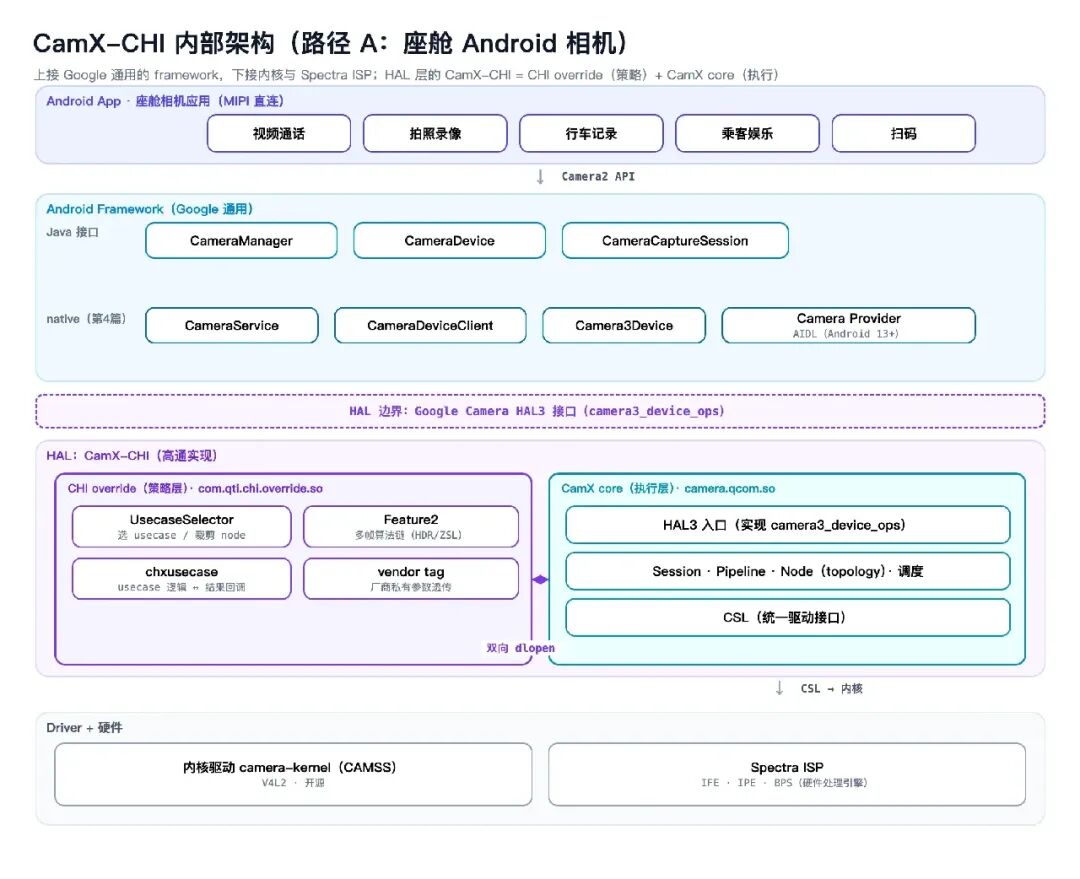
Task: Click the Feature2 box
Action: point(411,526)
